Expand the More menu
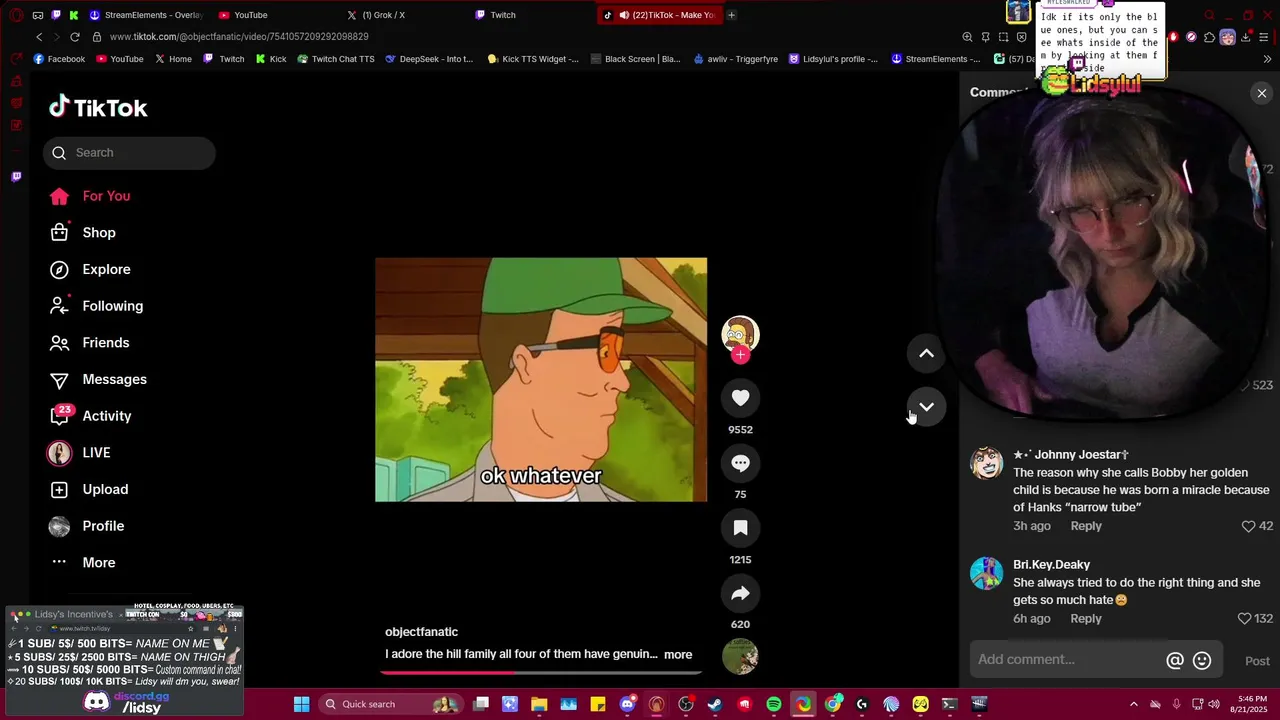Viewport: 1280px width, 720px height. (83, 563)
